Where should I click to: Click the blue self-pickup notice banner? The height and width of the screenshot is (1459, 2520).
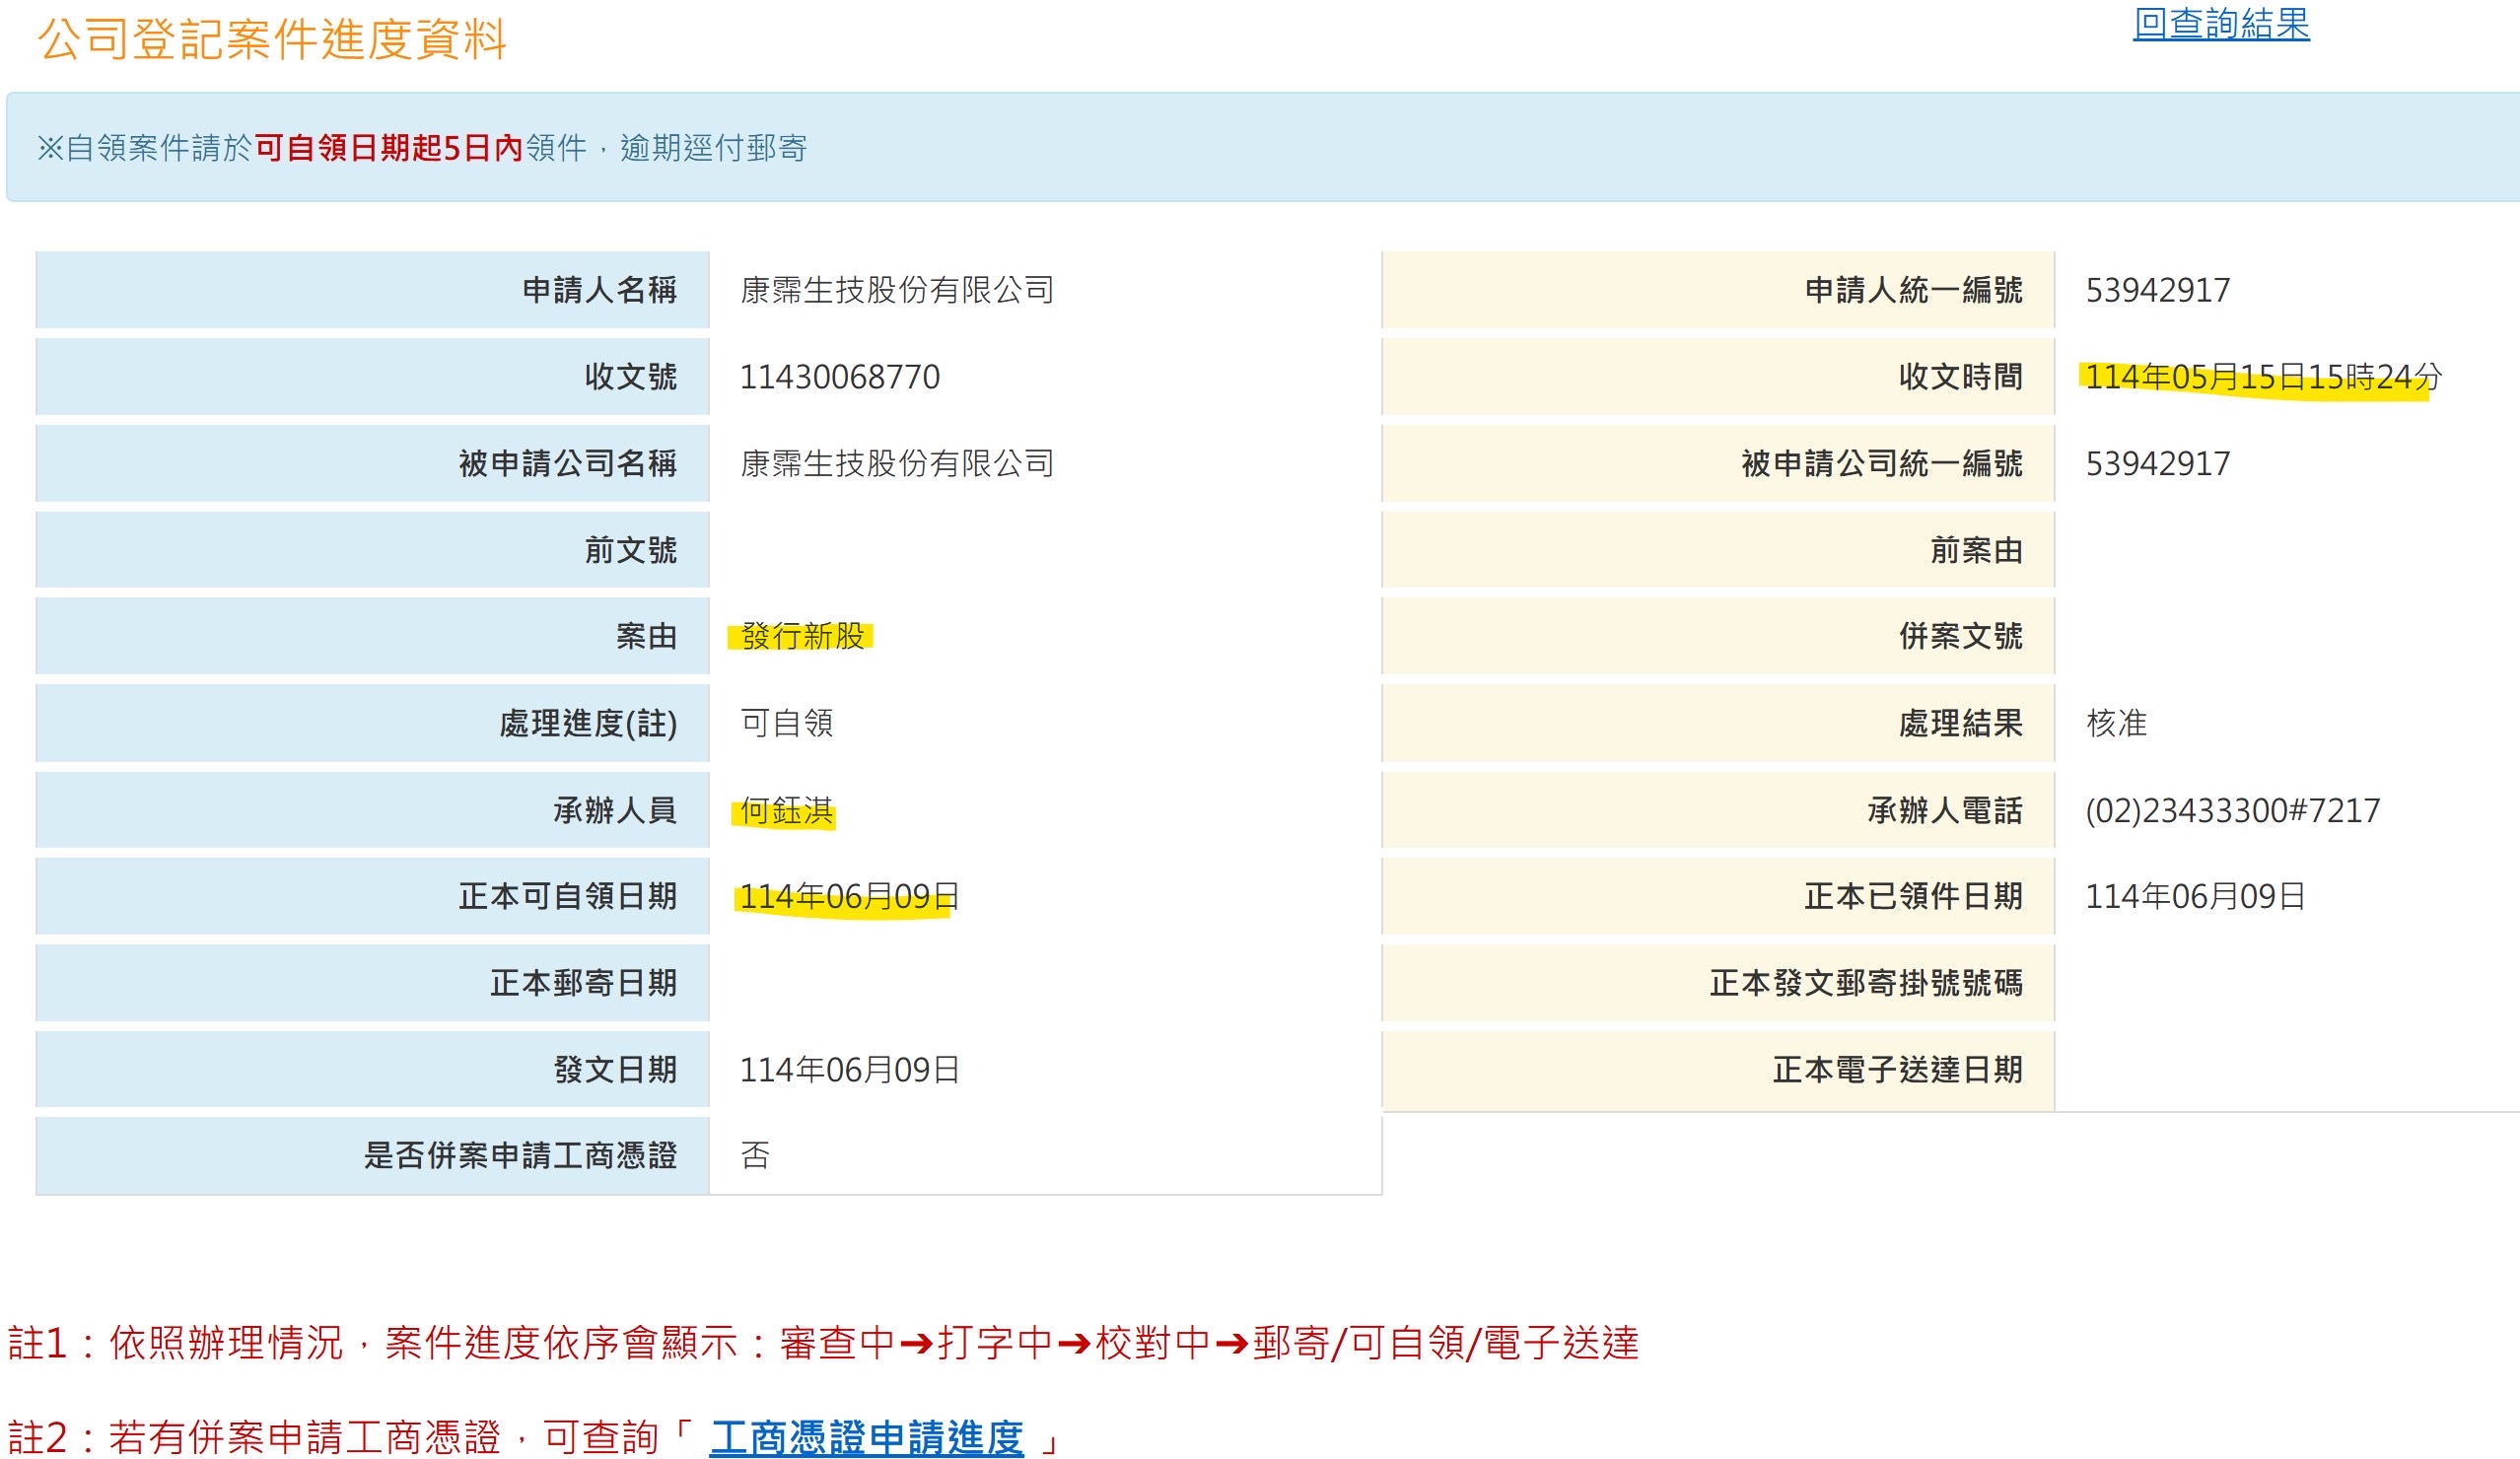1260,148
